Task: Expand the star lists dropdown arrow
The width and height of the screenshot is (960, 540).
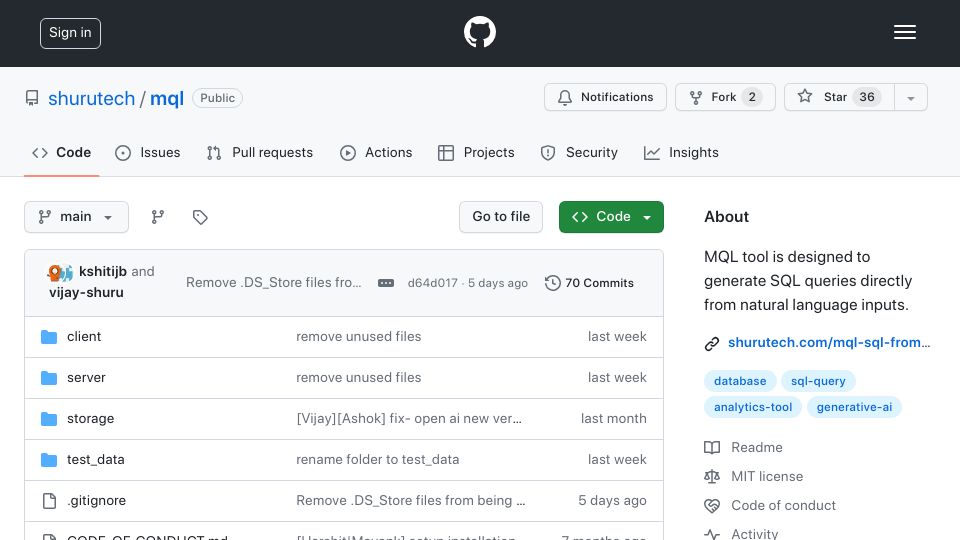Action: [910, 97]
